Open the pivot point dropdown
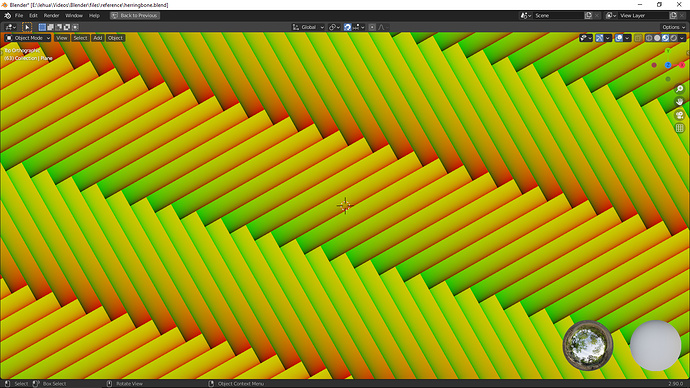 point(334,27)
